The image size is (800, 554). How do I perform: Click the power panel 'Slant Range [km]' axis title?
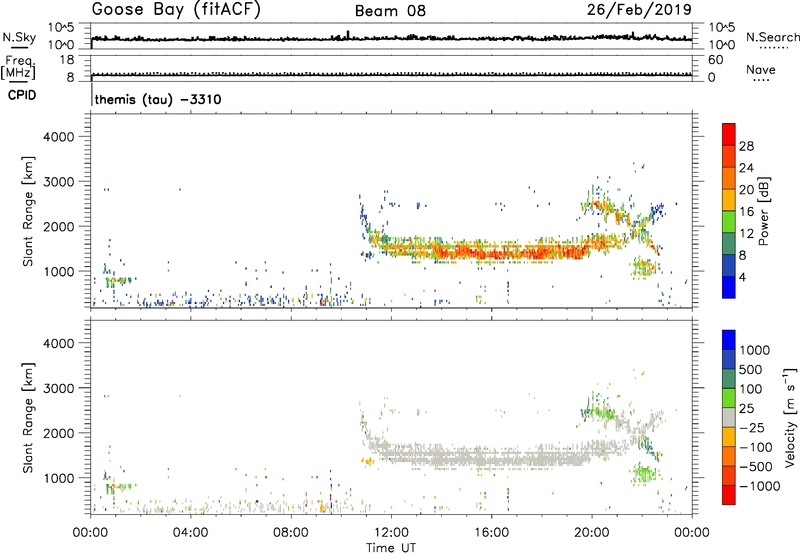tap(28, 211)
